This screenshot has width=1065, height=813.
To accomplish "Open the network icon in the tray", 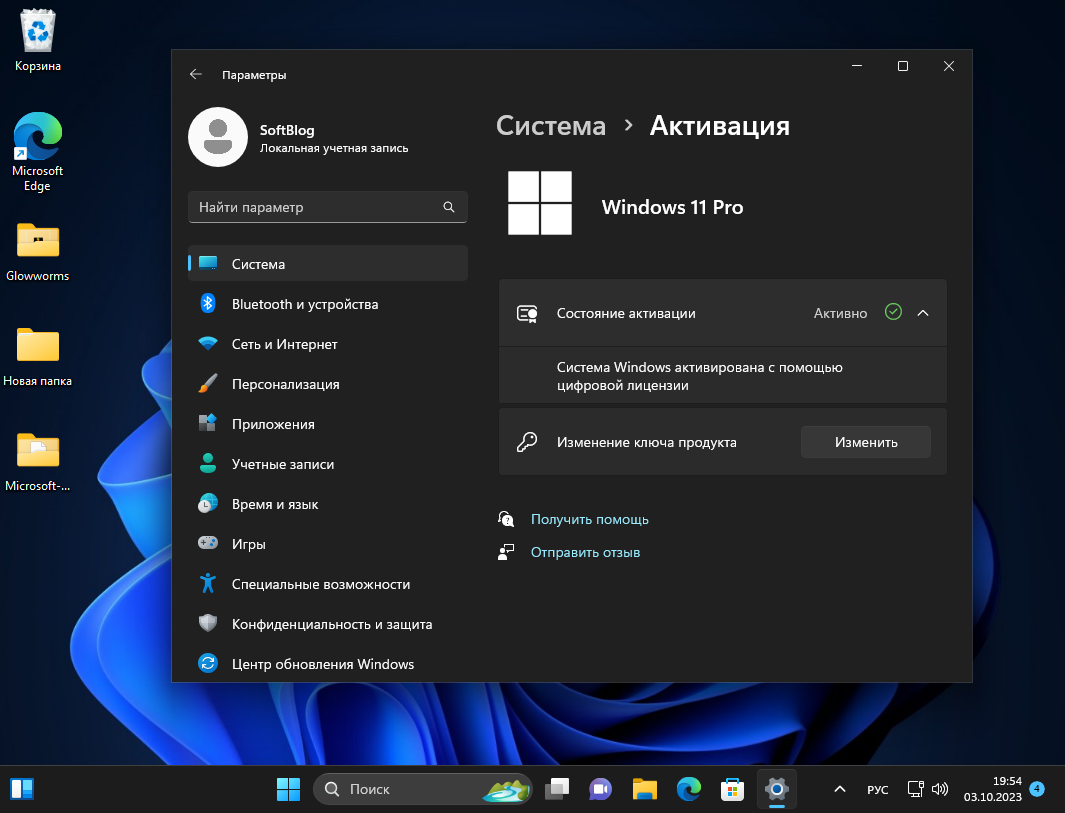I will click(916, 789).
